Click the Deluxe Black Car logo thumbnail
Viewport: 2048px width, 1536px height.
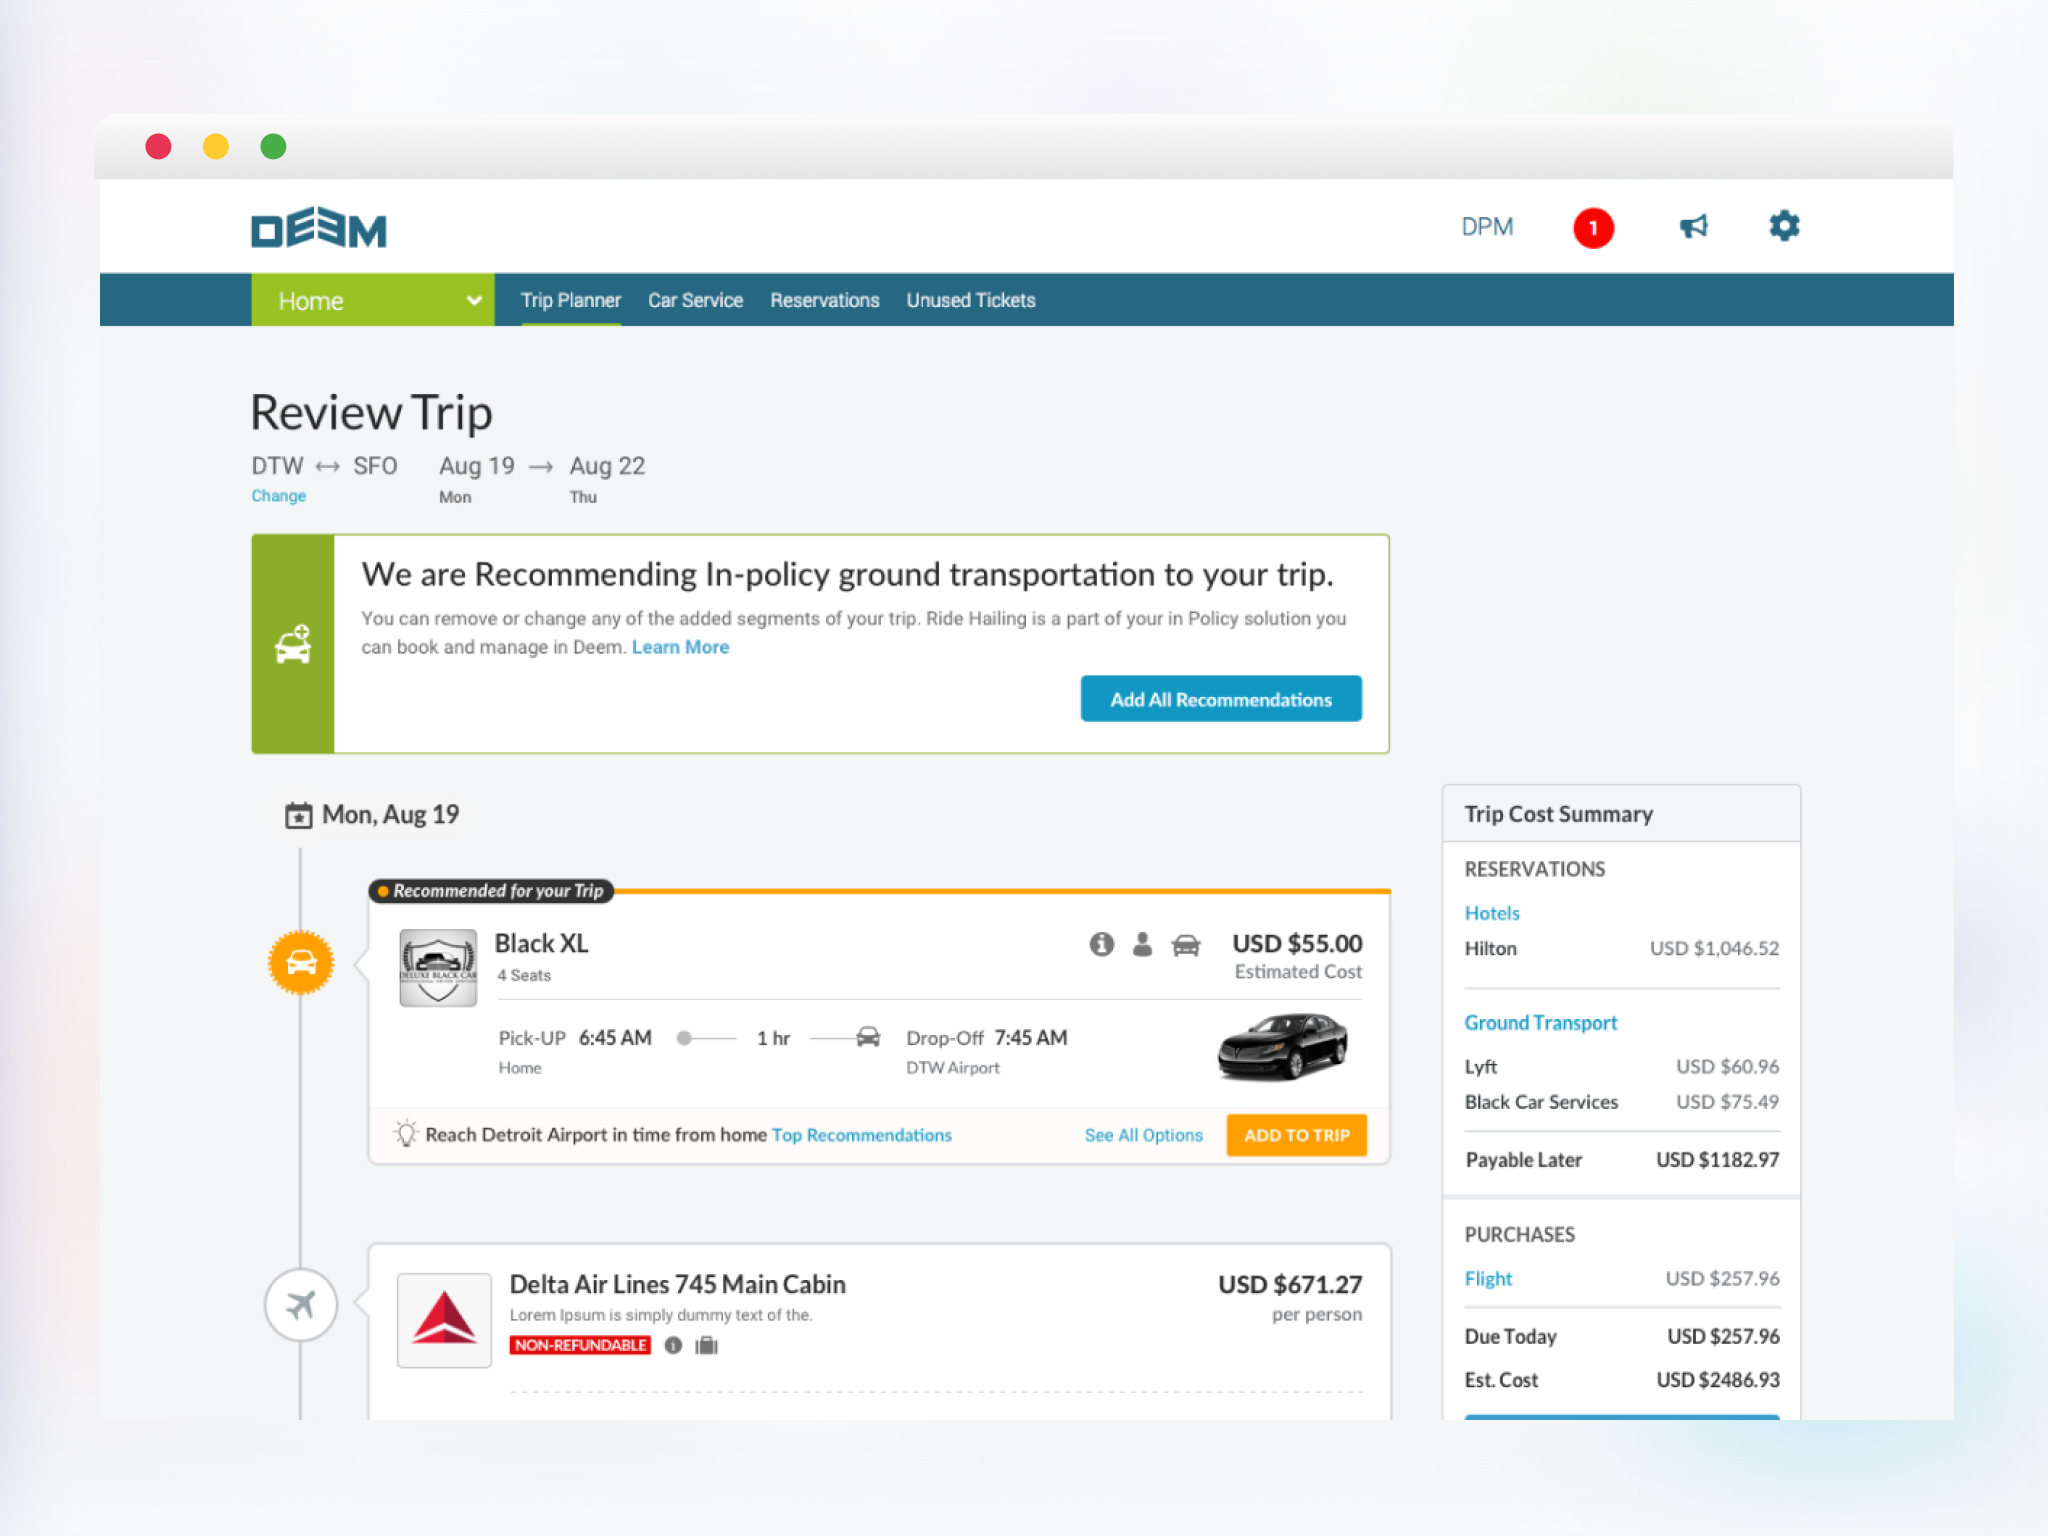click(x=438, y=967)
